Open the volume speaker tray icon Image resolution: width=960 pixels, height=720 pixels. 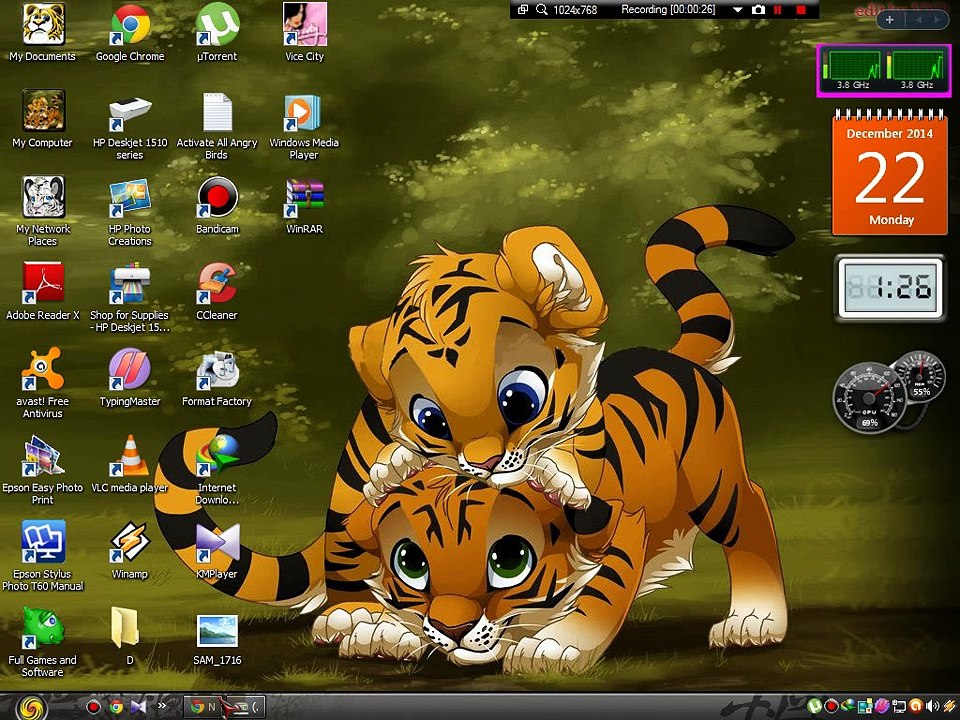coord(932,706)
